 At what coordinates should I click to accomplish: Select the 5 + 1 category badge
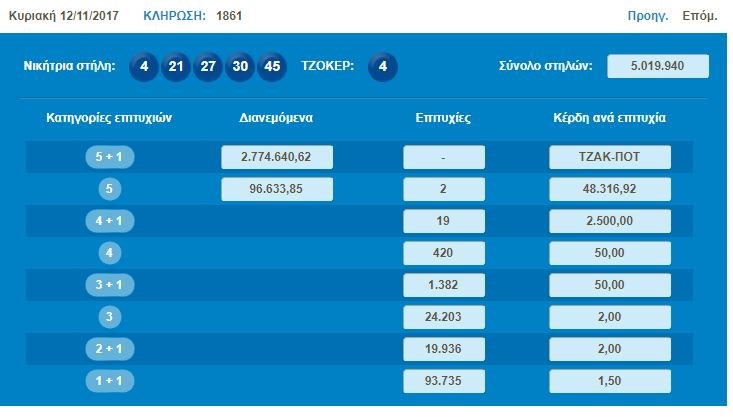click(x=111, y=157)
